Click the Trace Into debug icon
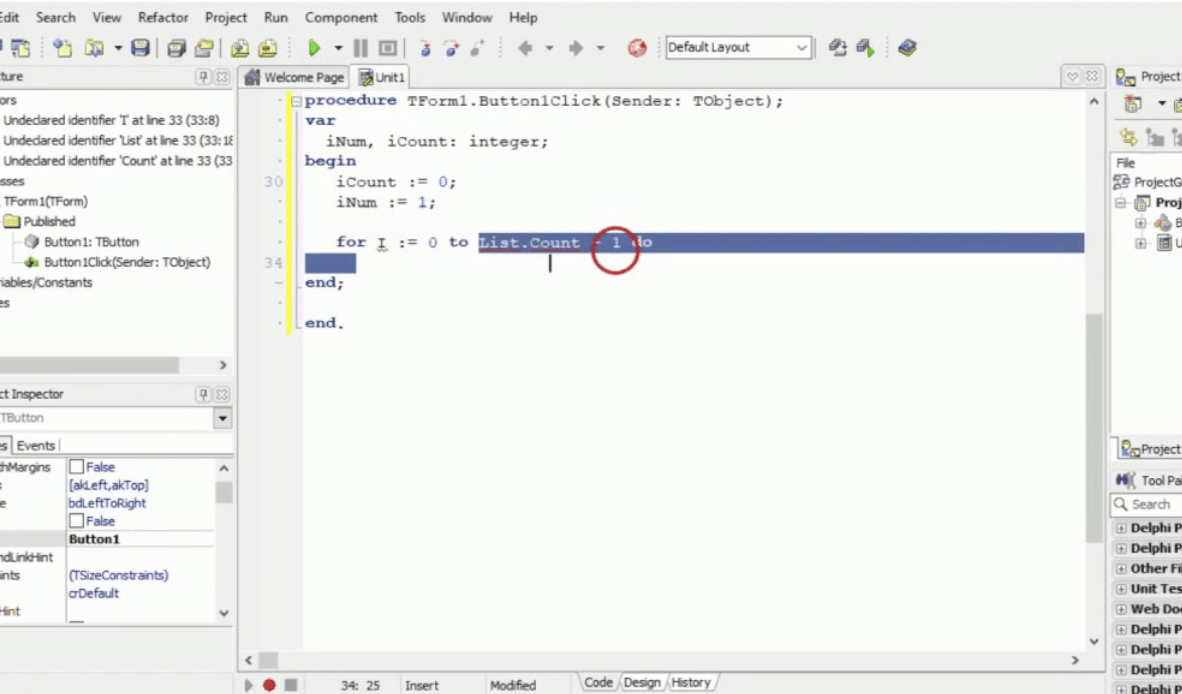The image size is (1182, 694). (425, 48)
